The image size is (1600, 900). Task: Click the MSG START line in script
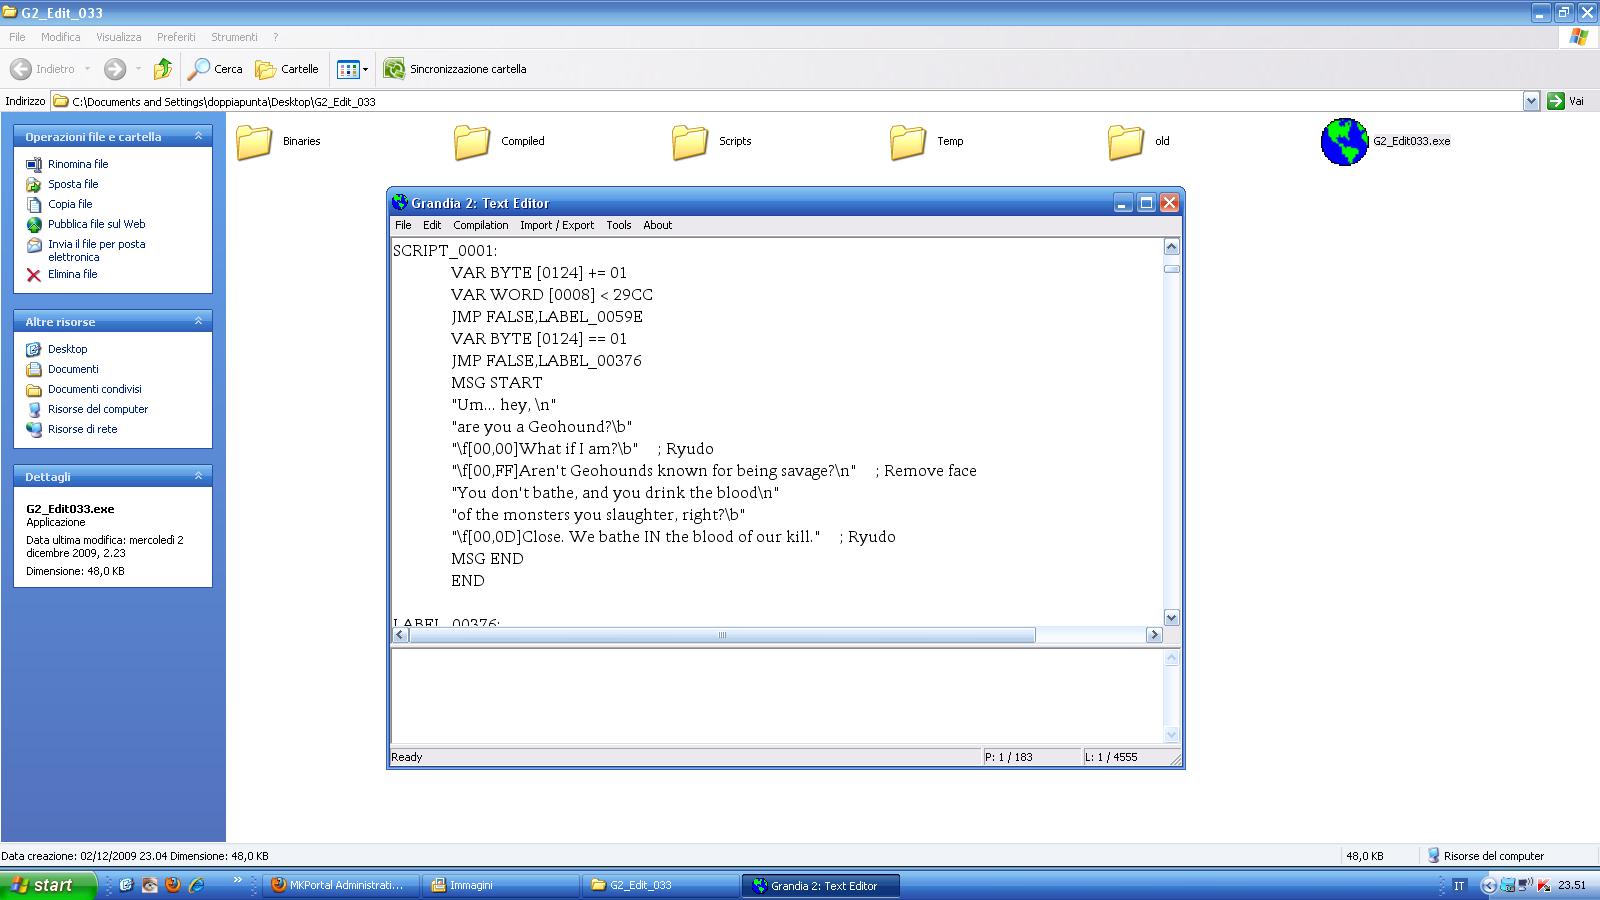[496, 383]
